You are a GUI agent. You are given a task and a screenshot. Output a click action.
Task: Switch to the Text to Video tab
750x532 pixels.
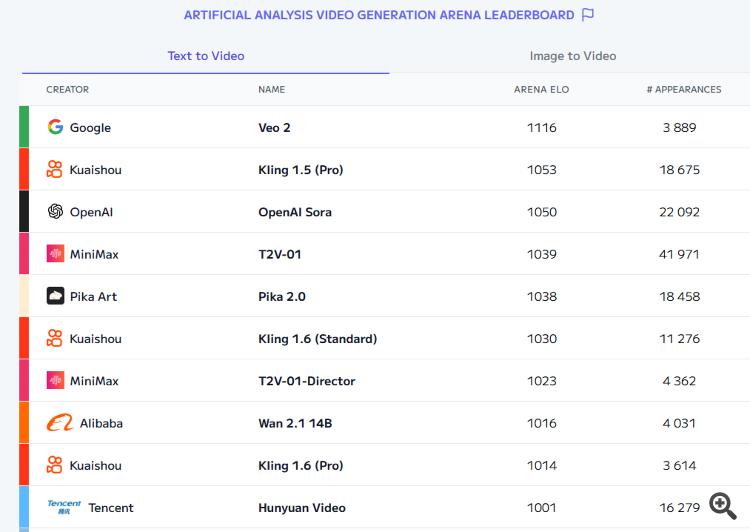[206, 56]
